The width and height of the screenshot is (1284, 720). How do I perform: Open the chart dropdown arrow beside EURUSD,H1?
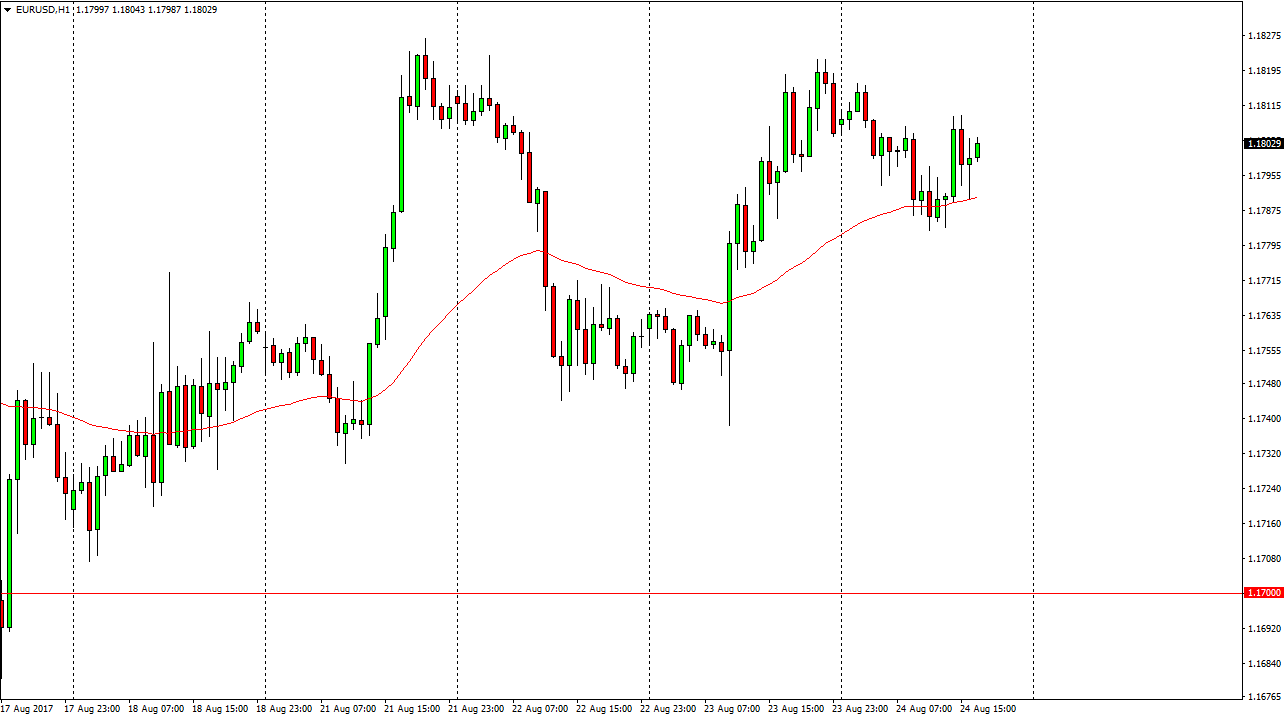click(x=7, y=10)
